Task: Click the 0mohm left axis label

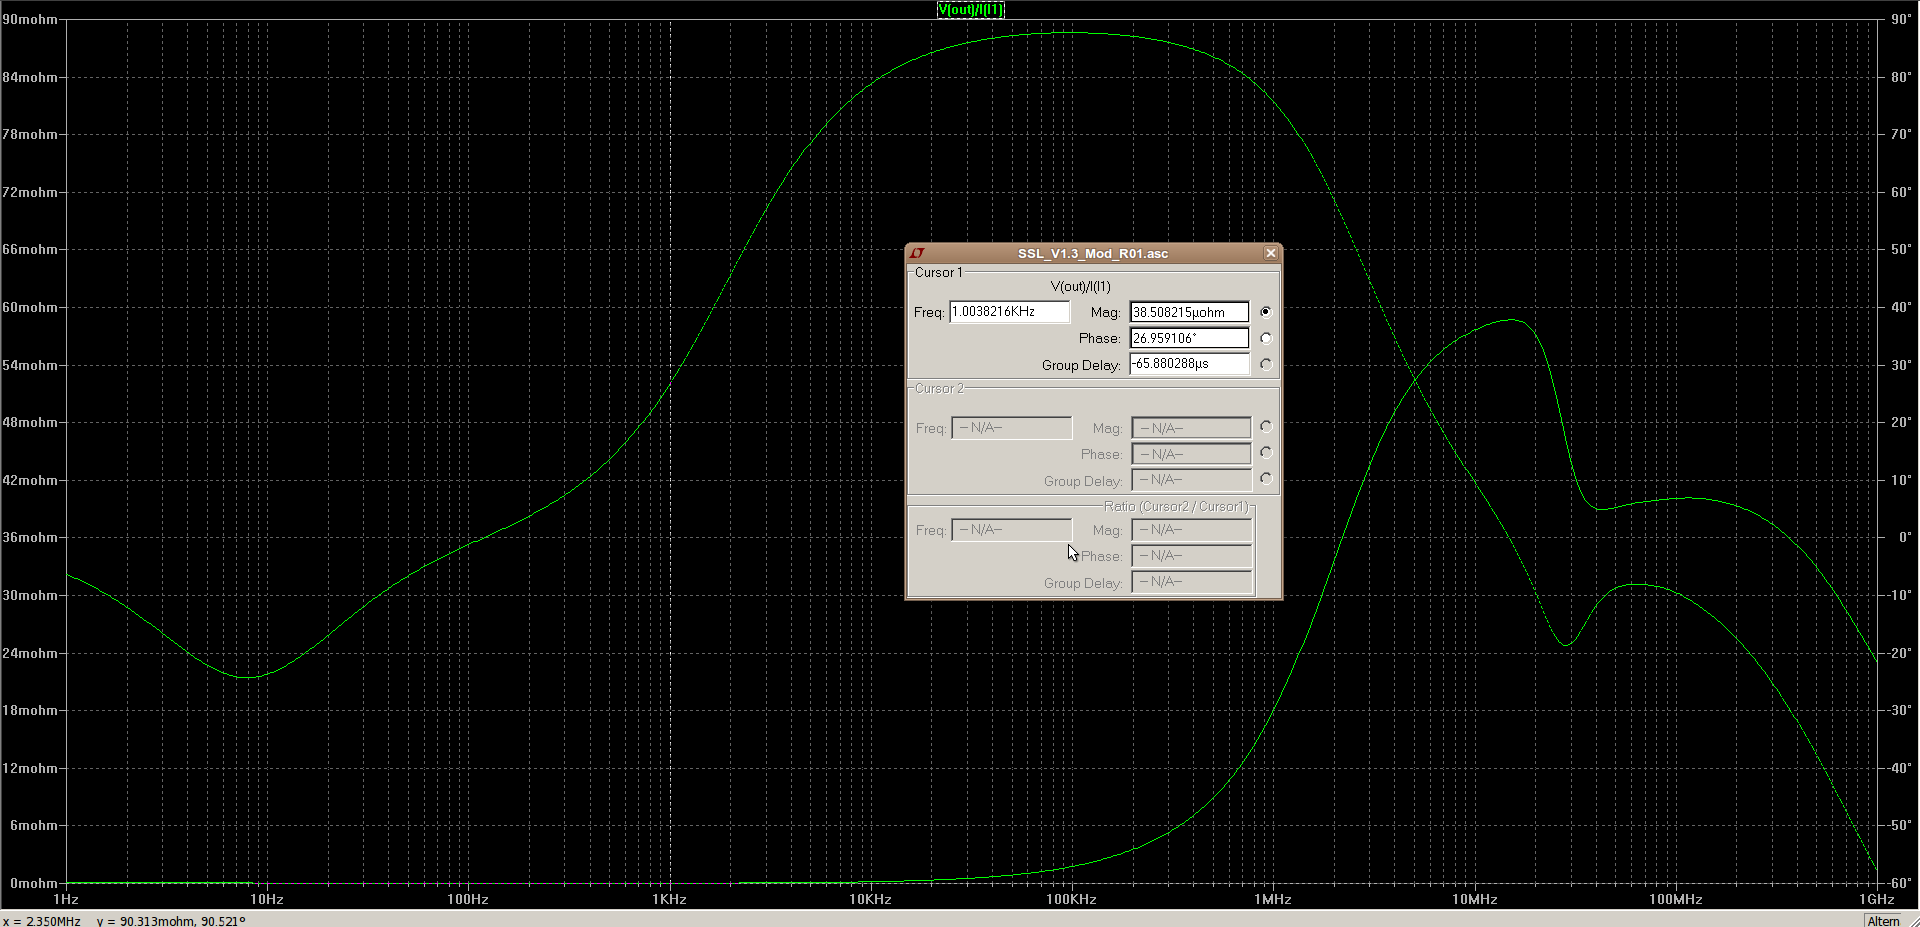Action: 34,883
